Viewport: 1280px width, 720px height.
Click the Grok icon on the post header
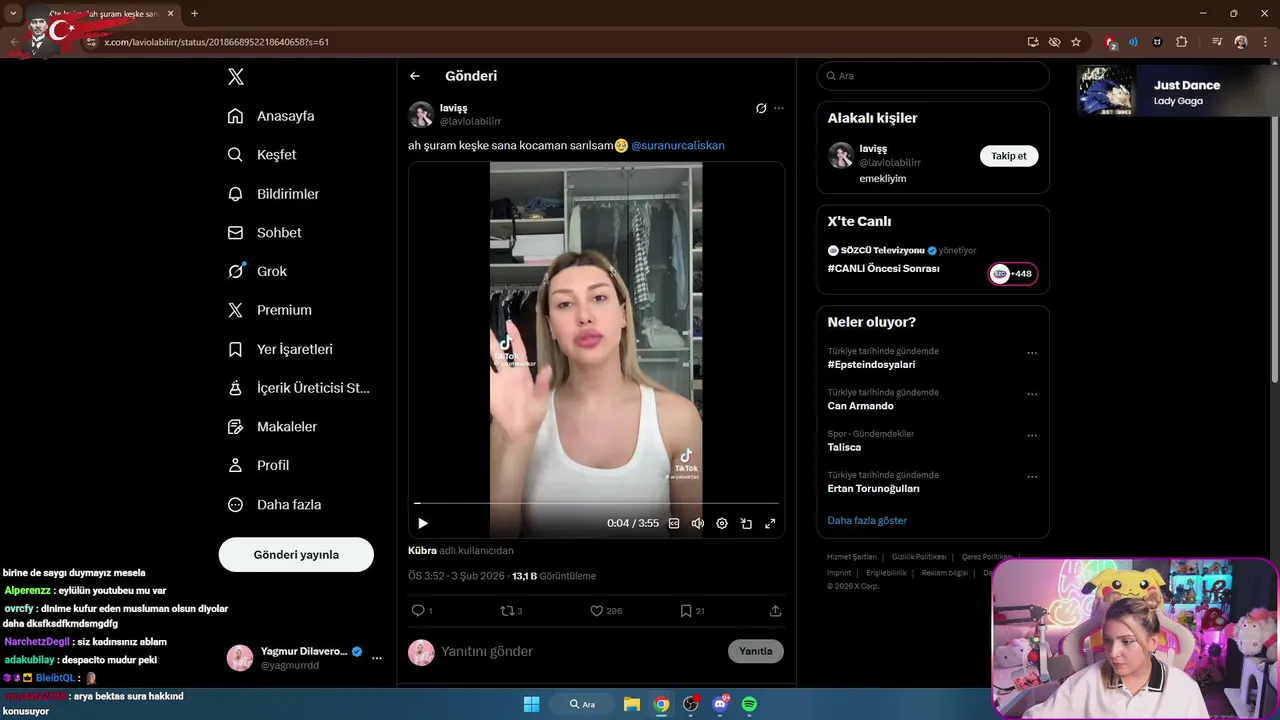(x=761, y=108)
